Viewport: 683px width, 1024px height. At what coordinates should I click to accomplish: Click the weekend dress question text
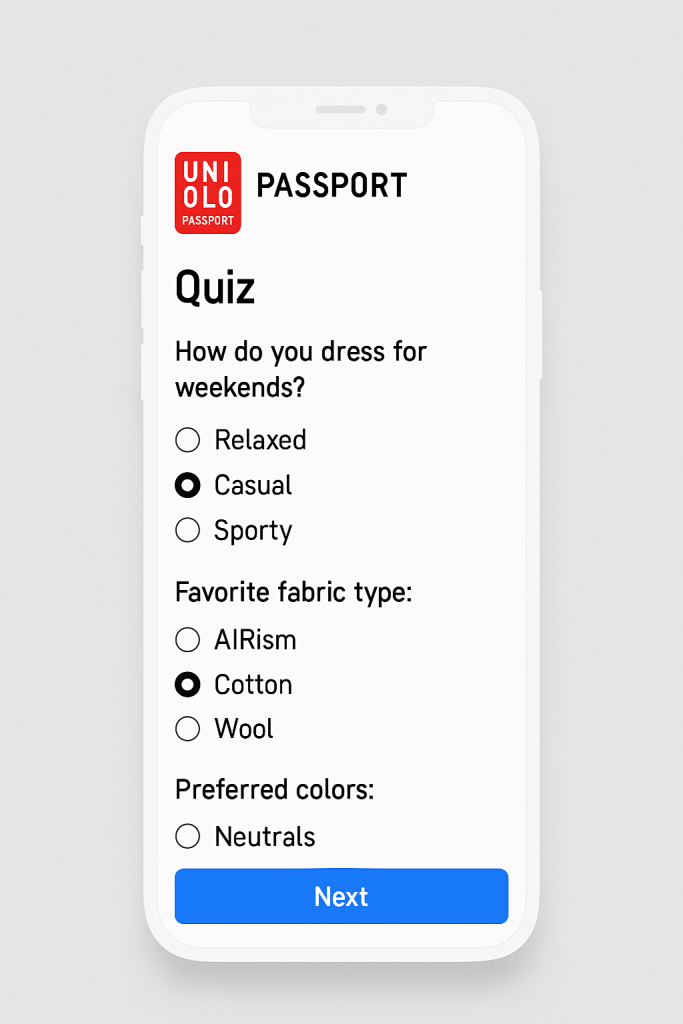pyautogui.click(x=300, y=369)
